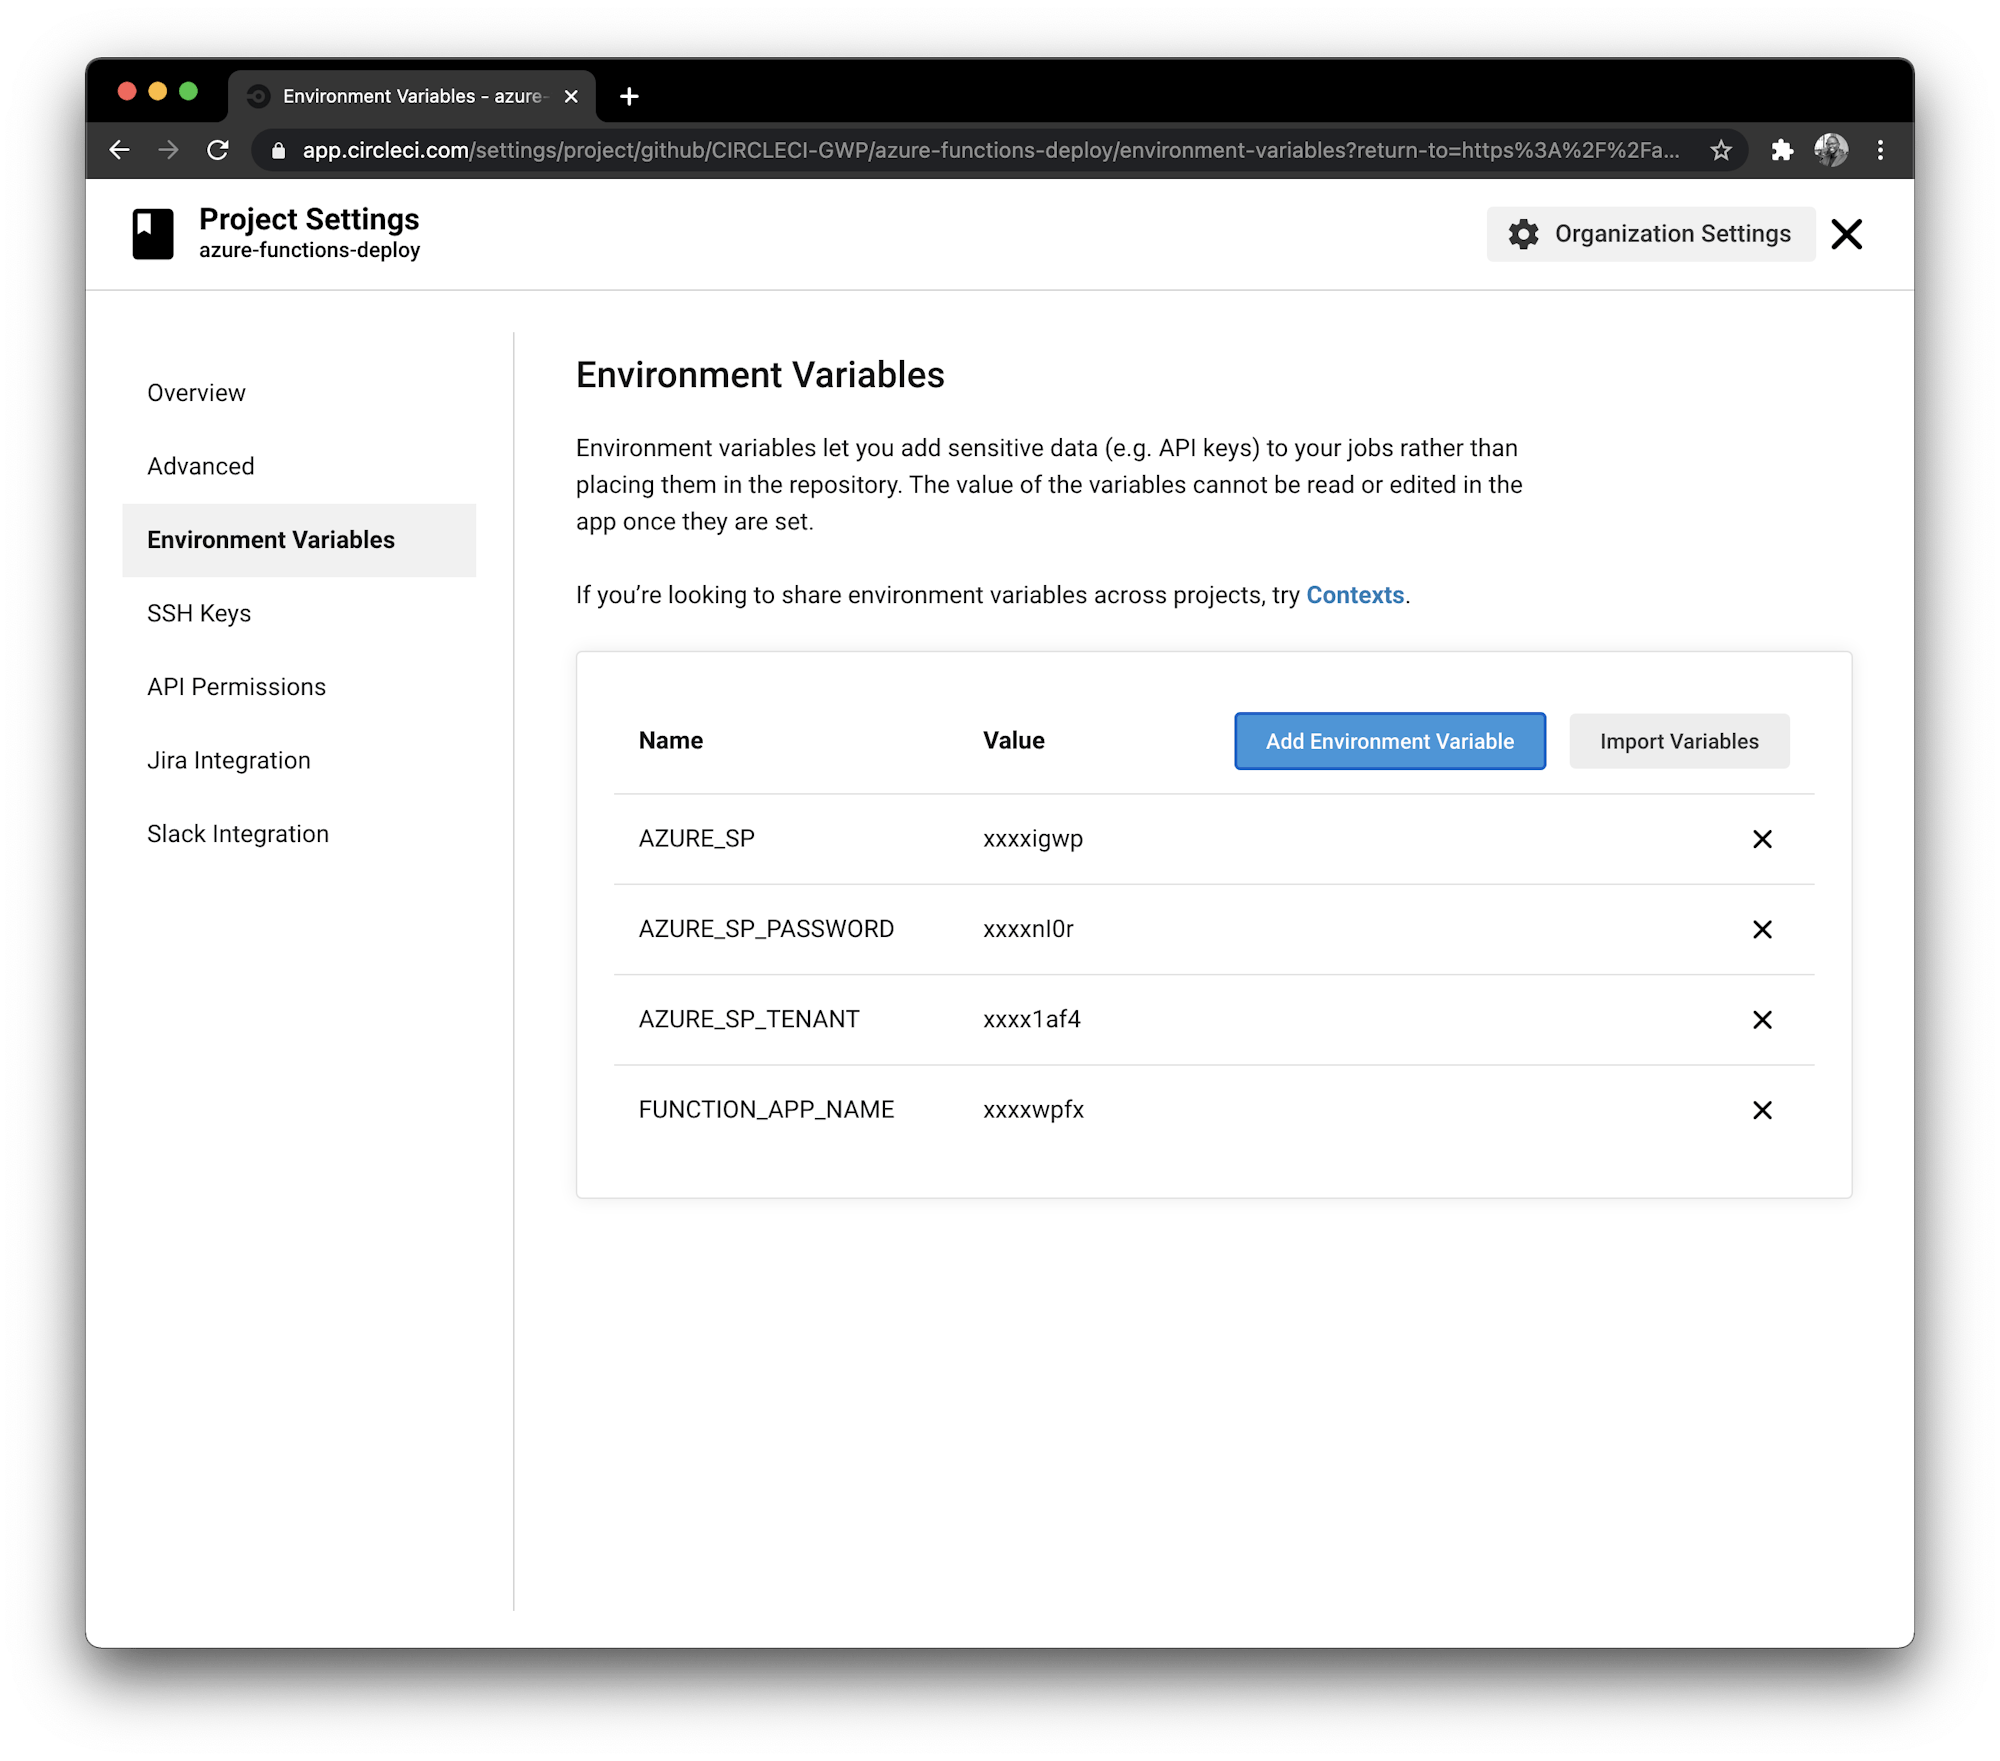The width and height of the screenshot is (2000, 1761).
Task: Open the browser extensions puzzle icon
Action: pos(1783,150)
